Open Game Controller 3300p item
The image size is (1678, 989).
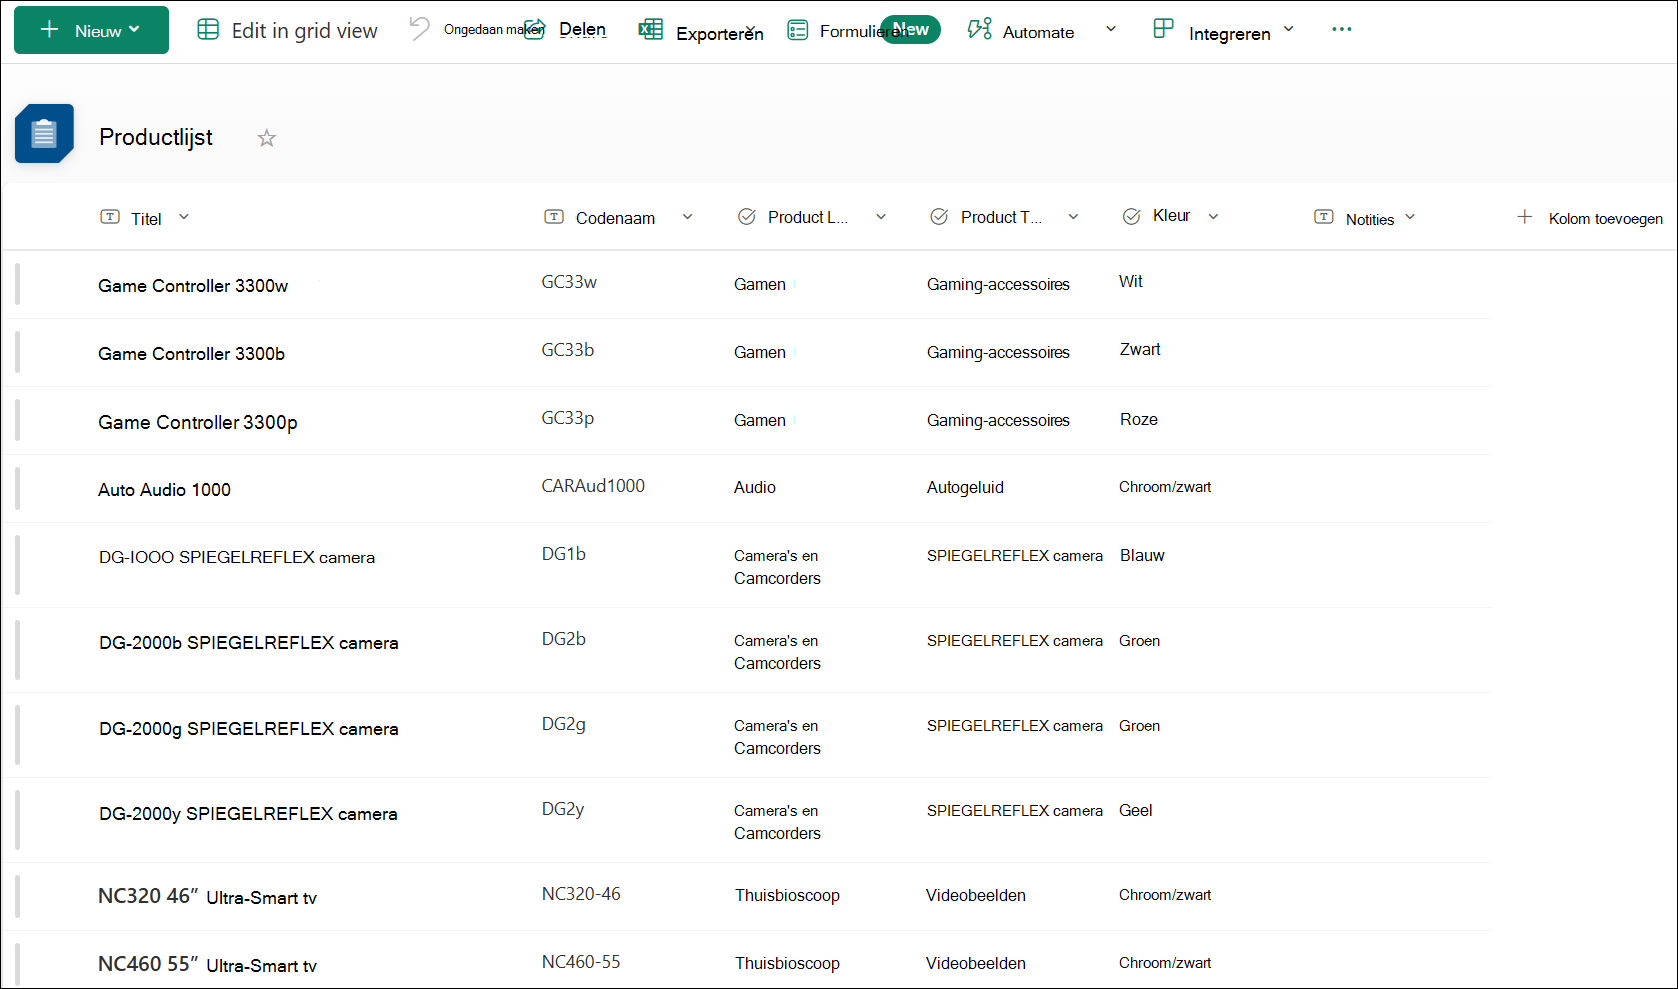point(198,423)
